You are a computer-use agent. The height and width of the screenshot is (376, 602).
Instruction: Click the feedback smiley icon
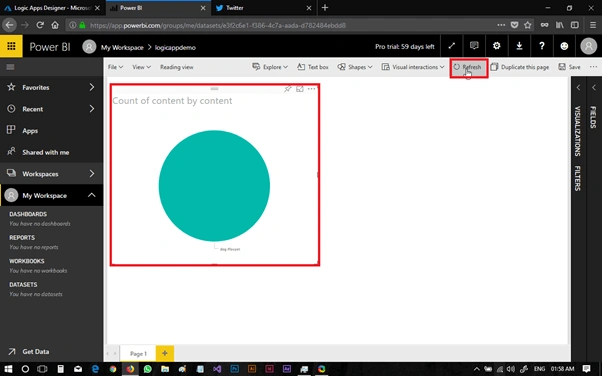tap(564, 46)
